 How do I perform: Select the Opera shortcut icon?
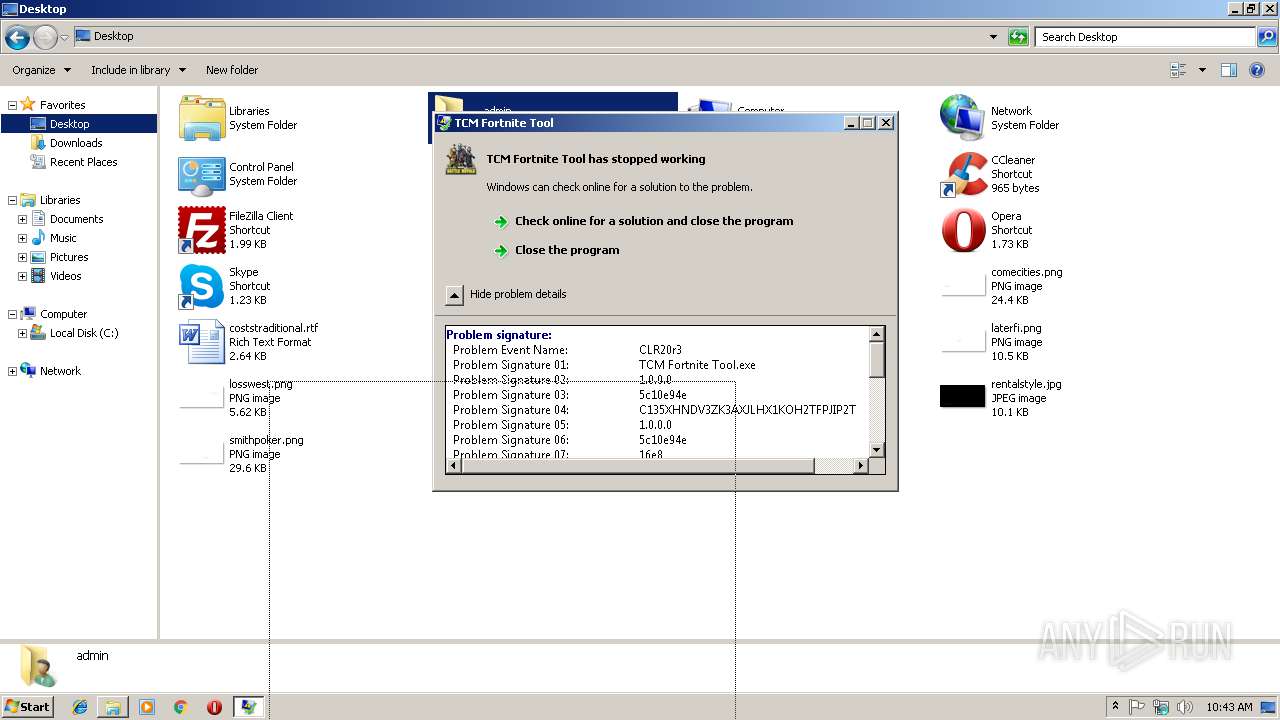coord(963,230)
